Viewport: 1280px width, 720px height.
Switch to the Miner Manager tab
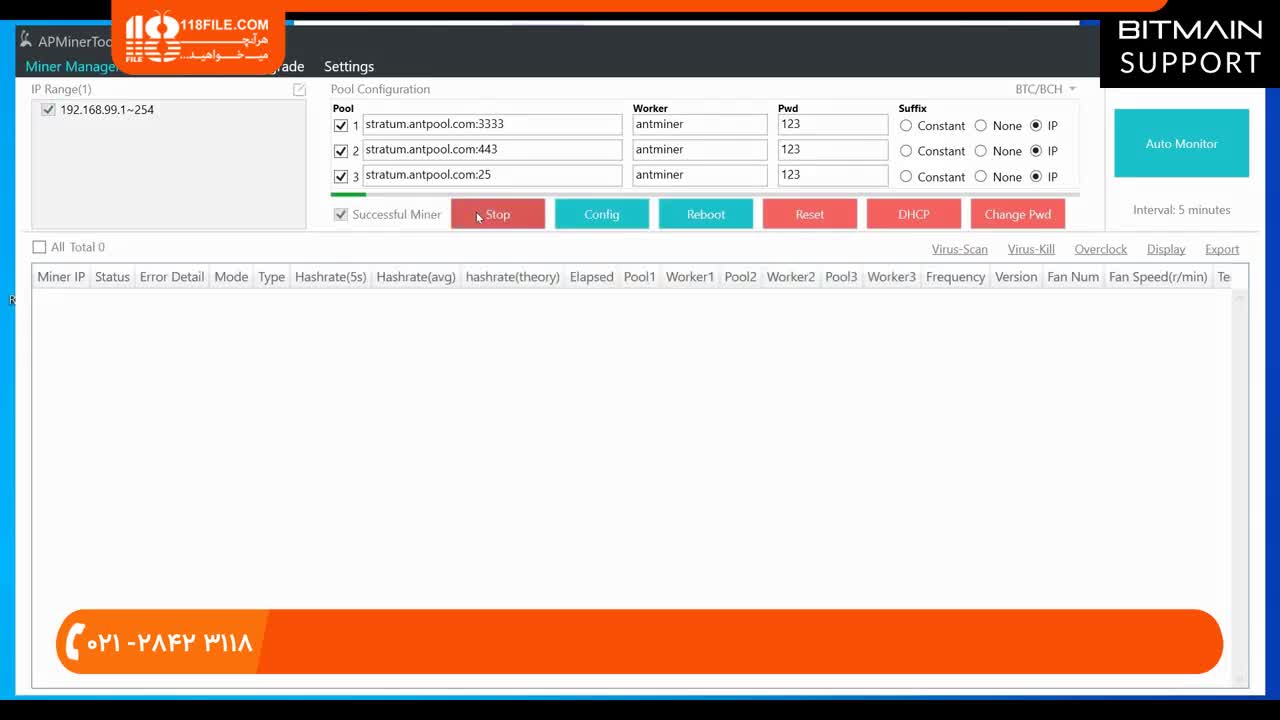71,67
